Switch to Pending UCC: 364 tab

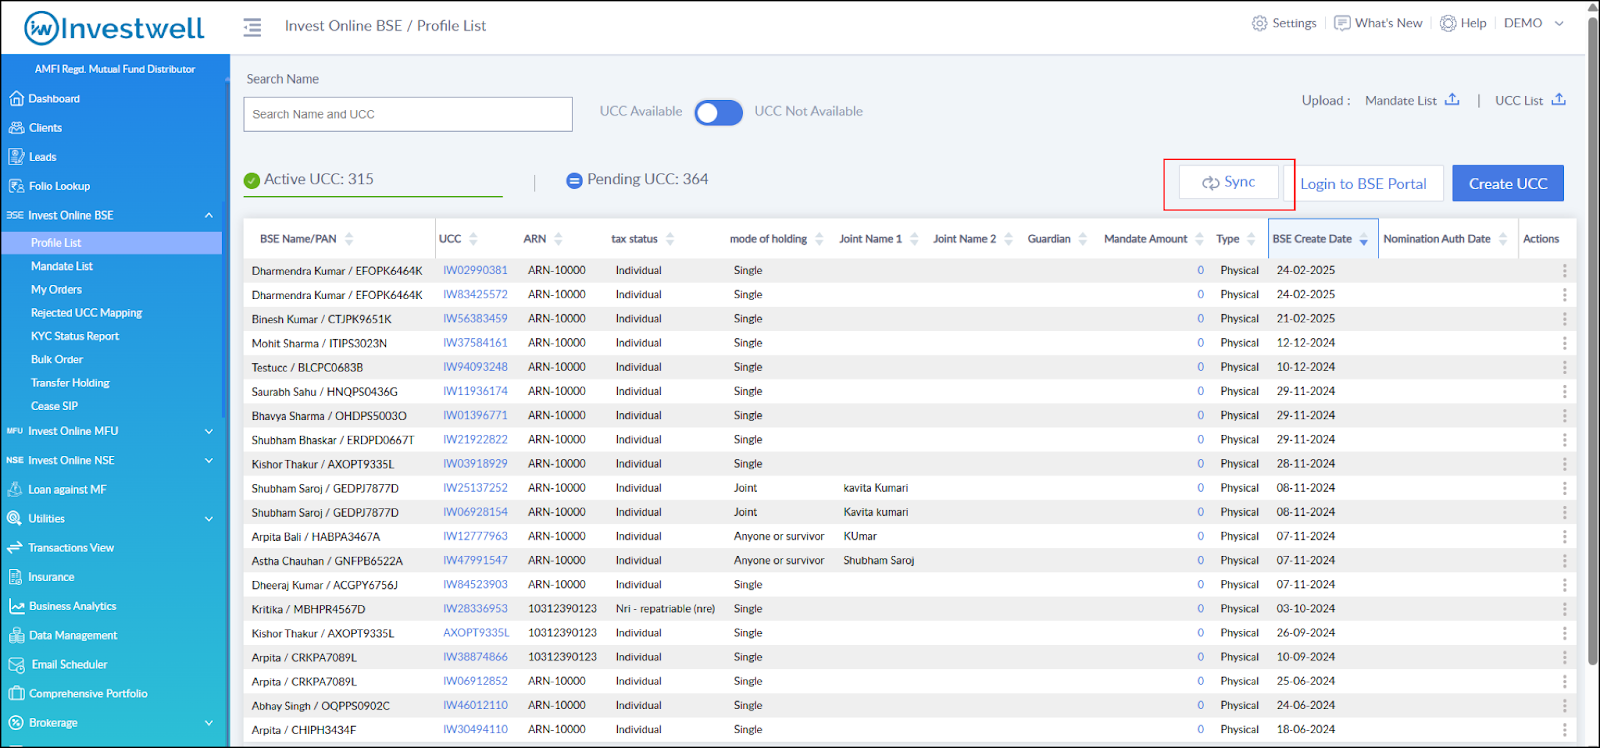coord(637,179)
